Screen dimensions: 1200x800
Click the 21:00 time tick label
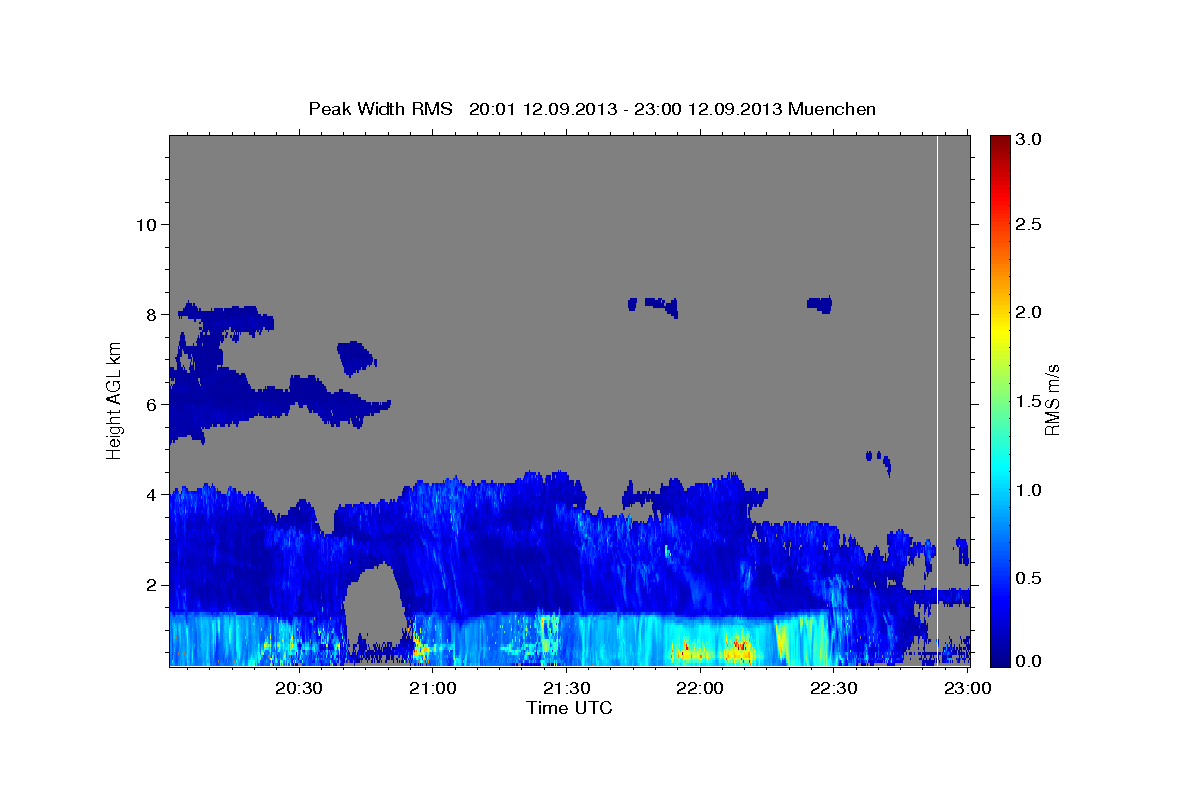tap(433, 689)
